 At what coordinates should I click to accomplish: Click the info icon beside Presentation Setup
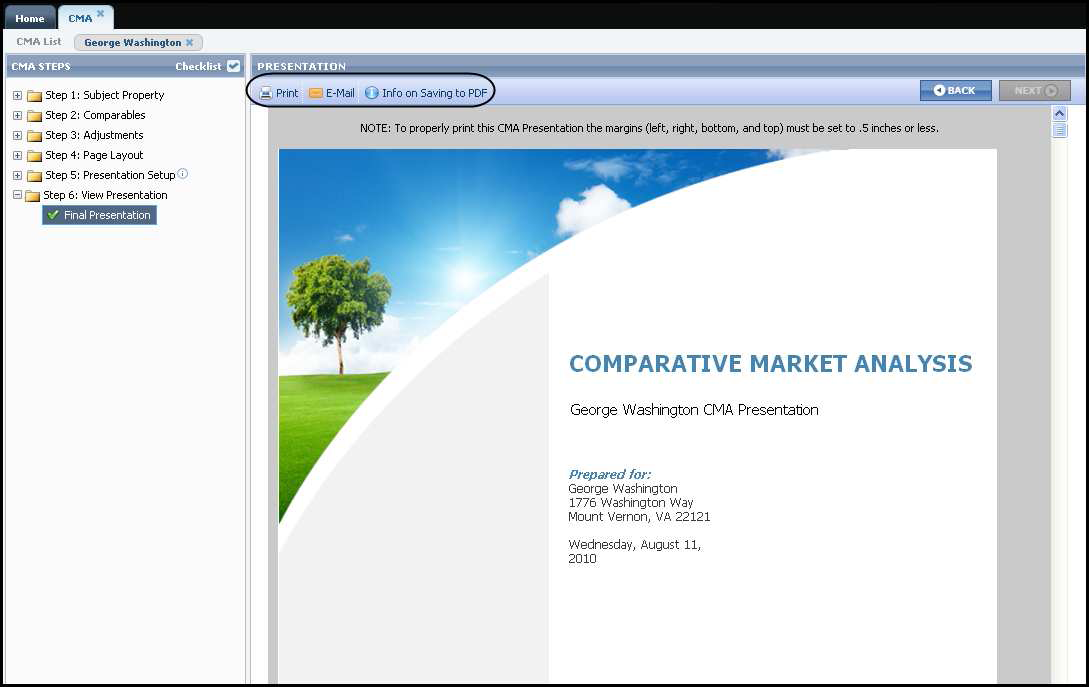point(183,174)
